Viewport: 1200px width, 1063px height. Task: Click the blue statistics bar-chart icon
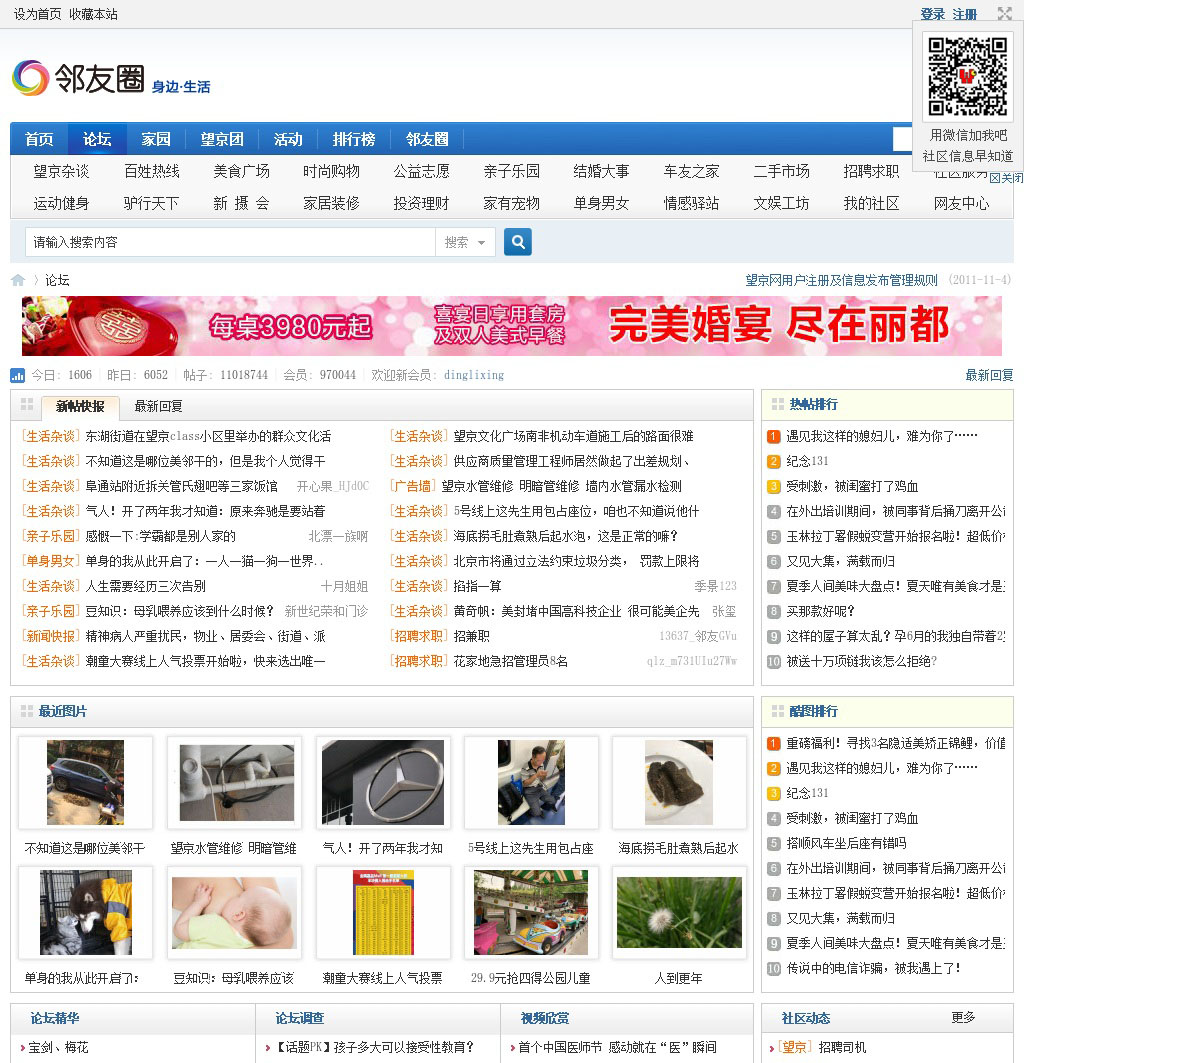pyautogui.click(x=17, y=375)
